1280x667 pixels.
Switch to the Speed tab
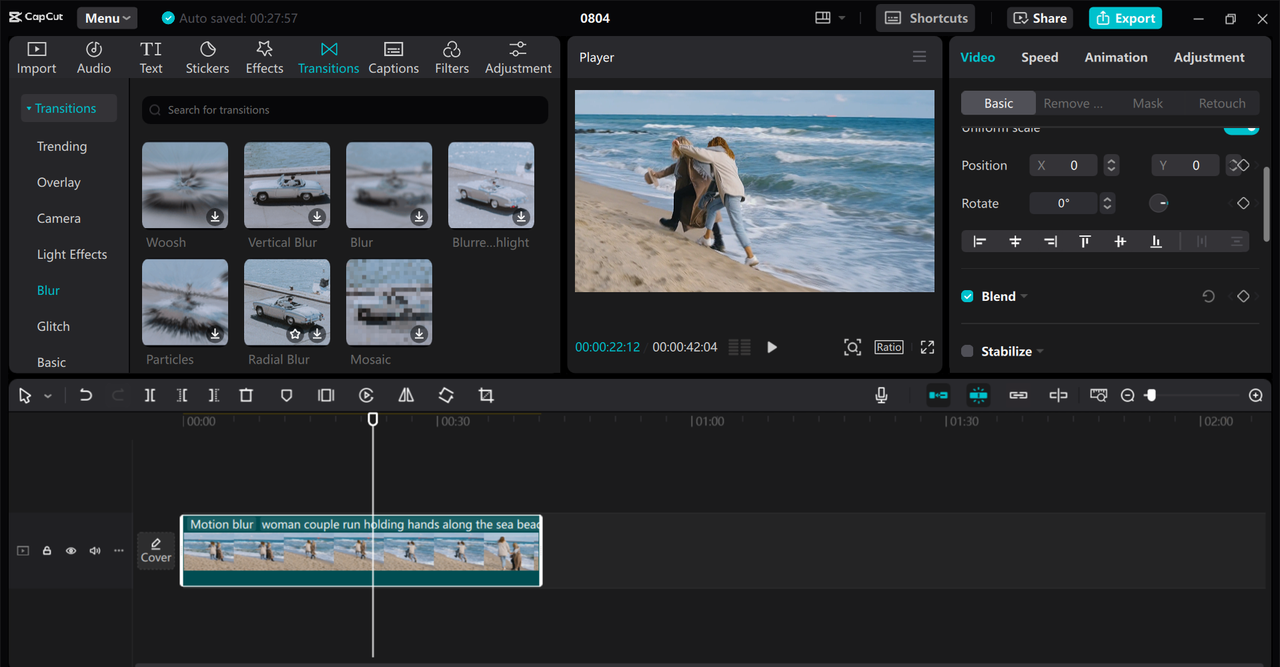pos(1039,57)
